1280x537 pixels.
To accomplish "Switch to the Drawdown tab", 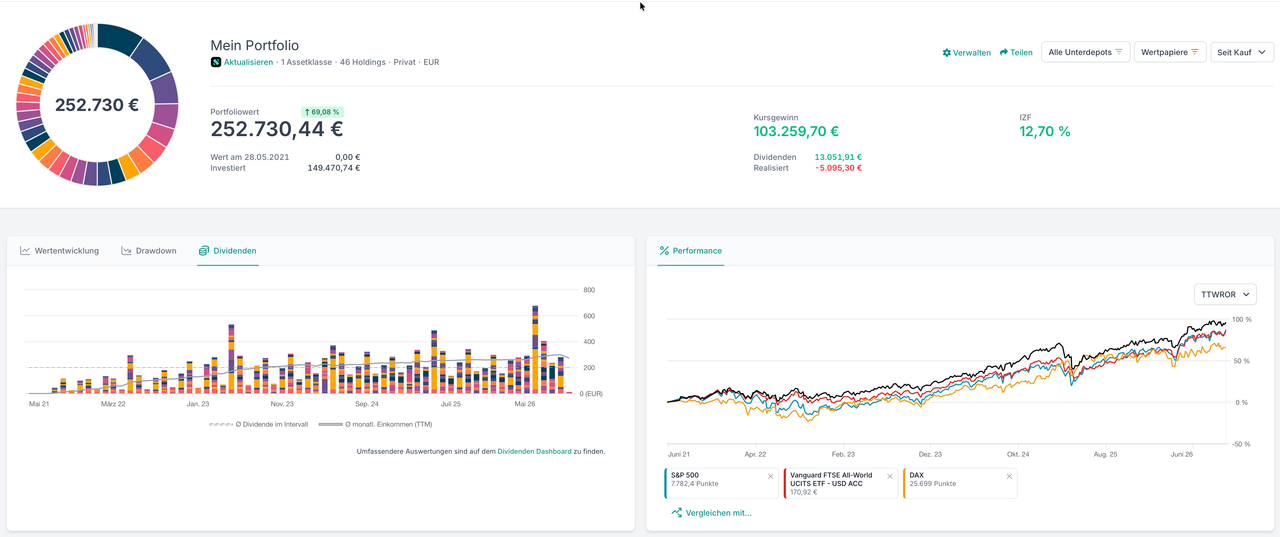I will tap(148, 251).
